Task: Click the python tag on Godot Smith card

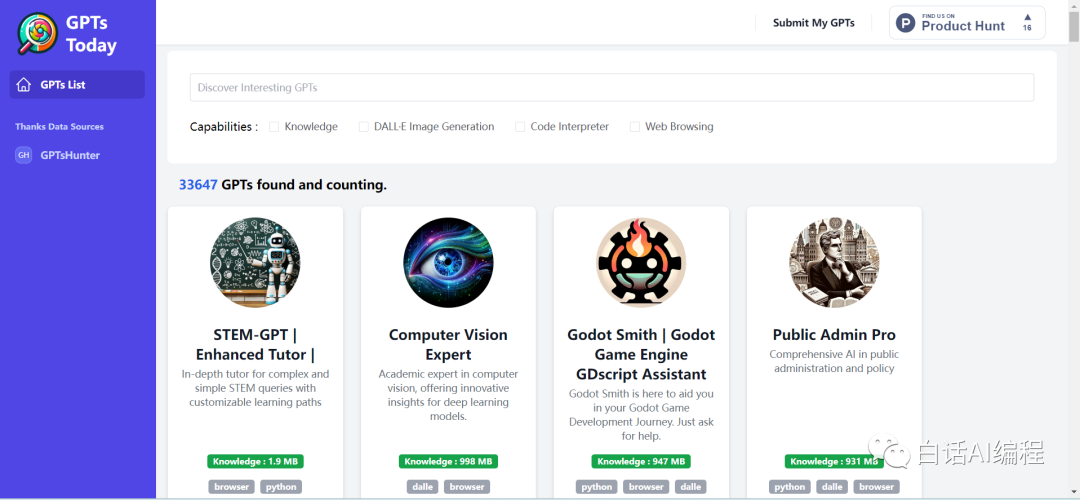Action: tap(597, 487)
